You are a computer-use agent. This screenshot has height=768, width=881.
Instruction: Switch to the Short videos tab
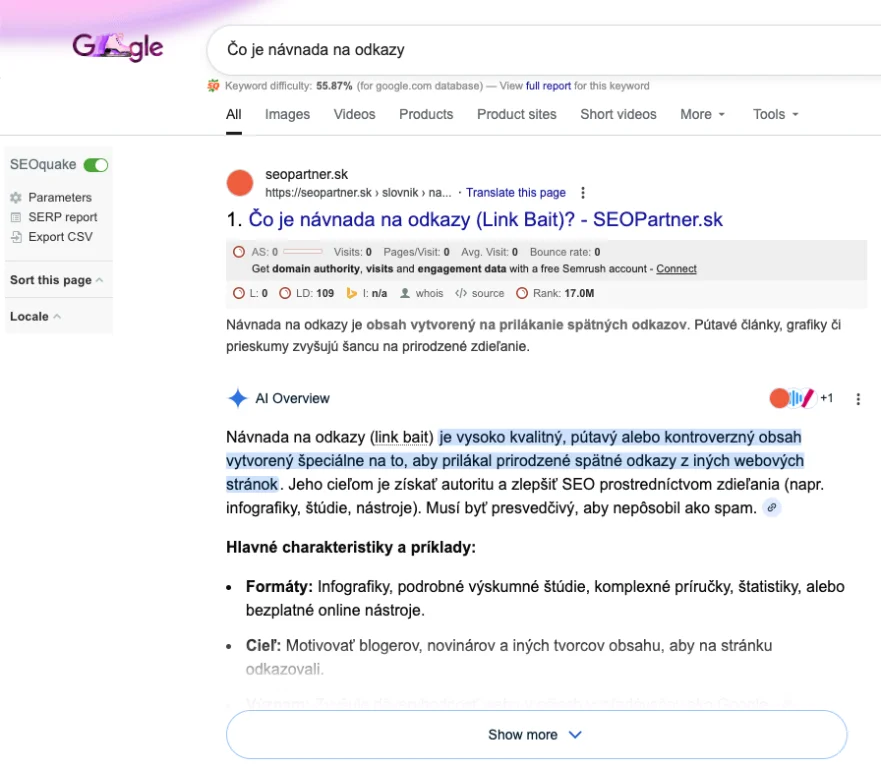click(x=618, y=114)
